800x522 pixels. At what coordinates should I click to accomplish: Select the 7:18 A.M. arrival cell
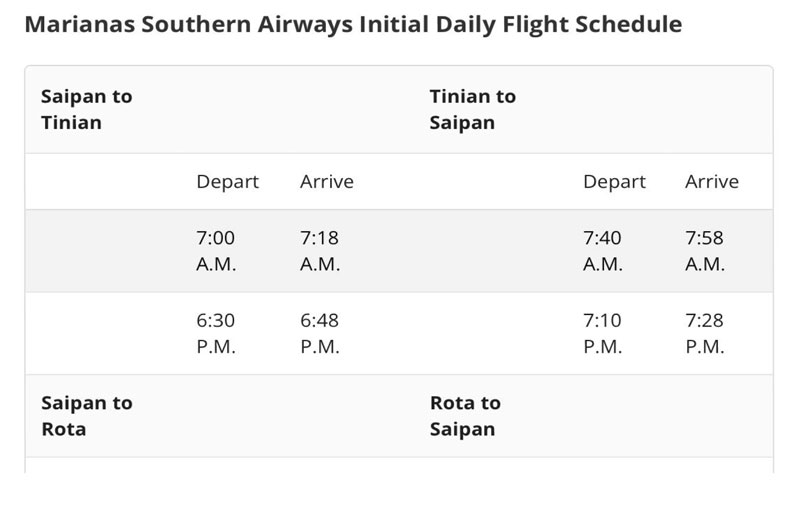point(320,251)
